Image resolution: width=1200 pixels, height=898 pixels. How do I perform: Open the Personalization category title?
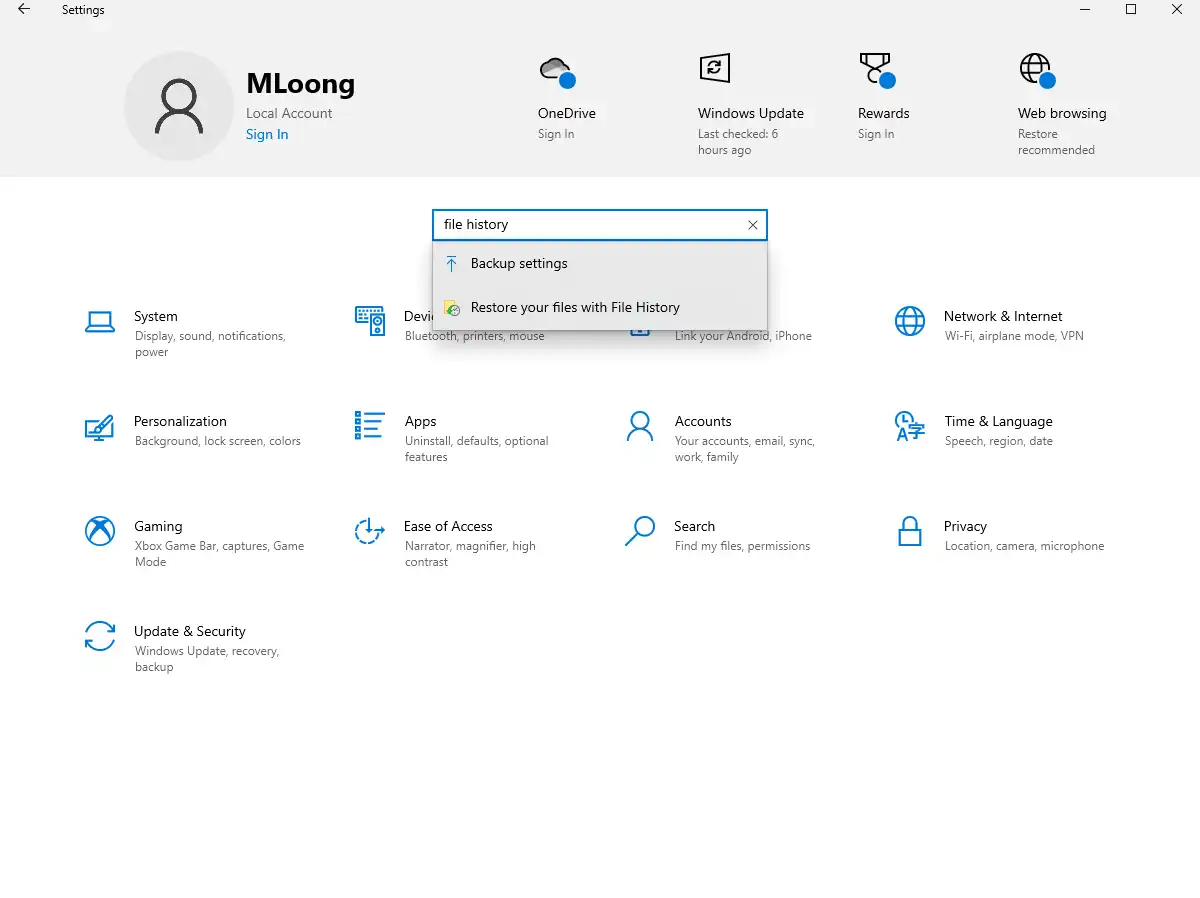coord(180,421)
